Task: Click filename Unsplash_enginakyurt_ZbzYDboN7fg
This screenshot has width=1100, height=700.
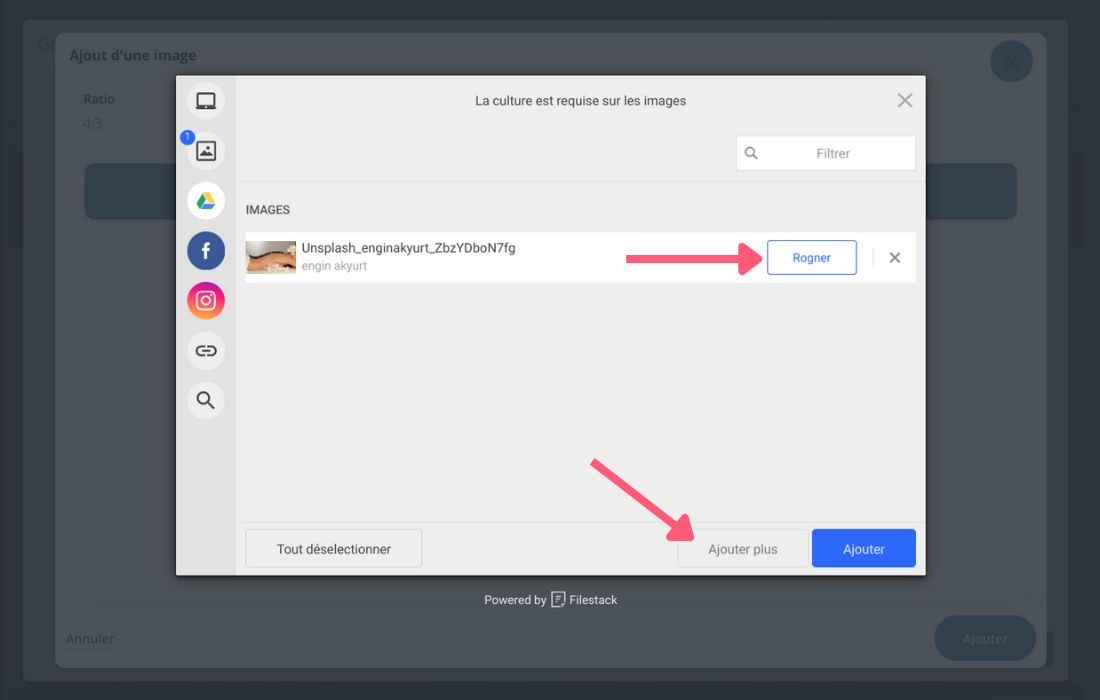Action: 408,248
